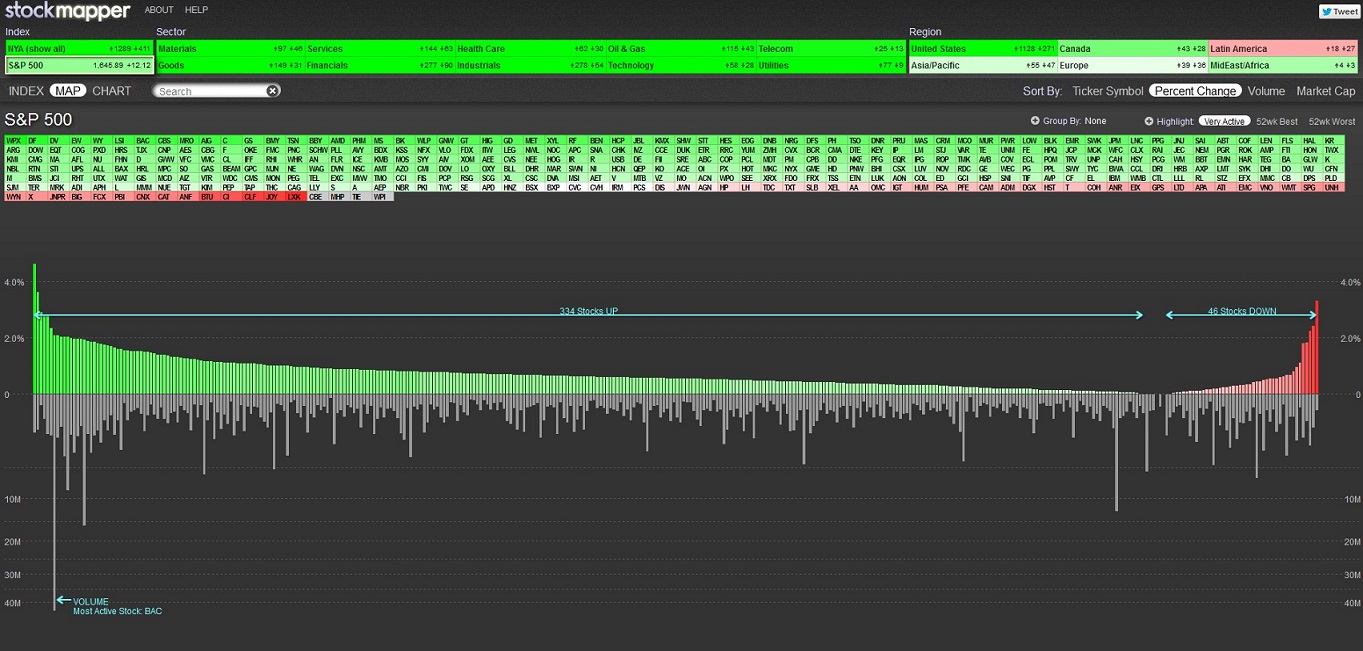
Task: Click the 'Most Active Stock: BAC' label
Action: click(117, 611)
